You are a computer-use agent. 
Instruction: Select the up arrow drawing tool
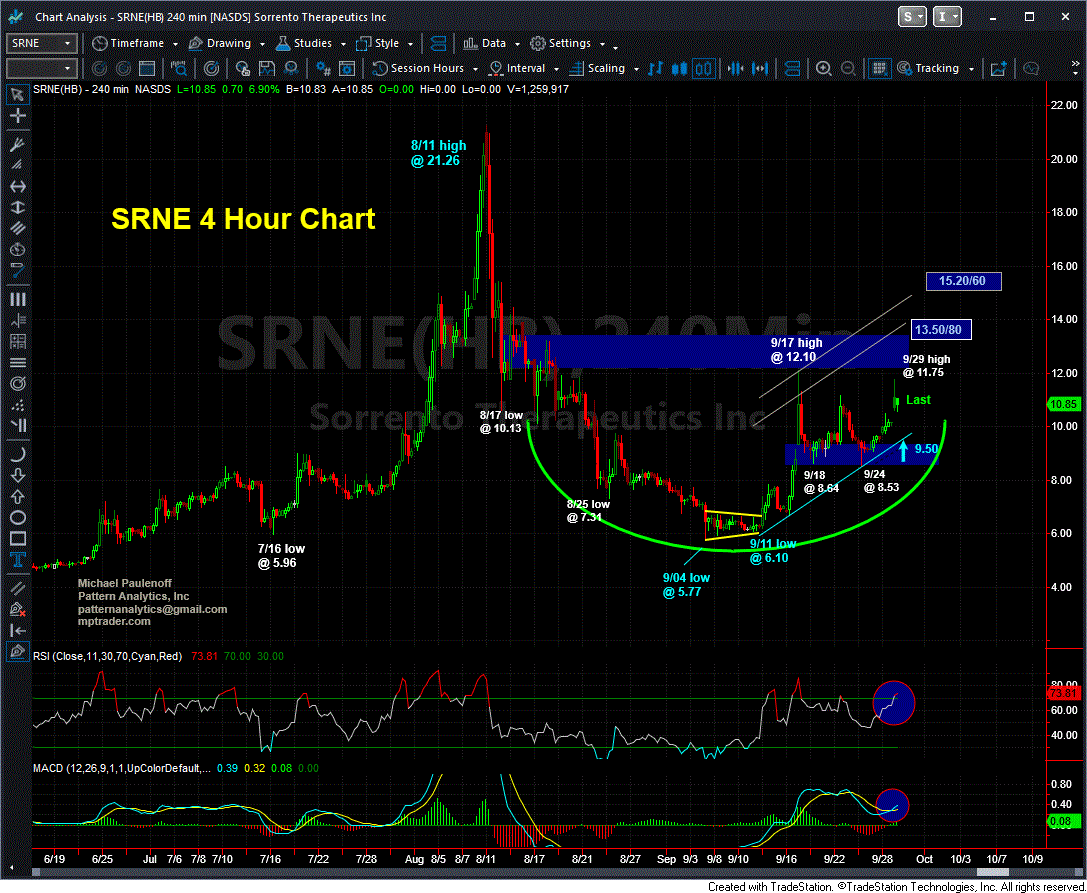click(x=17, y=496)
